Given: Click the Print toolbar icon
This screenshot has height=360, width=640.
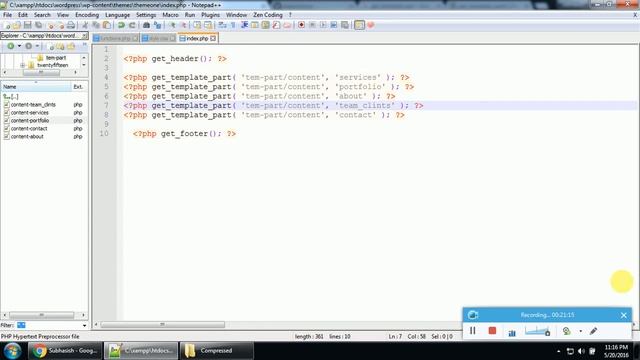Looking at the screenshot, I should (71, 25).
